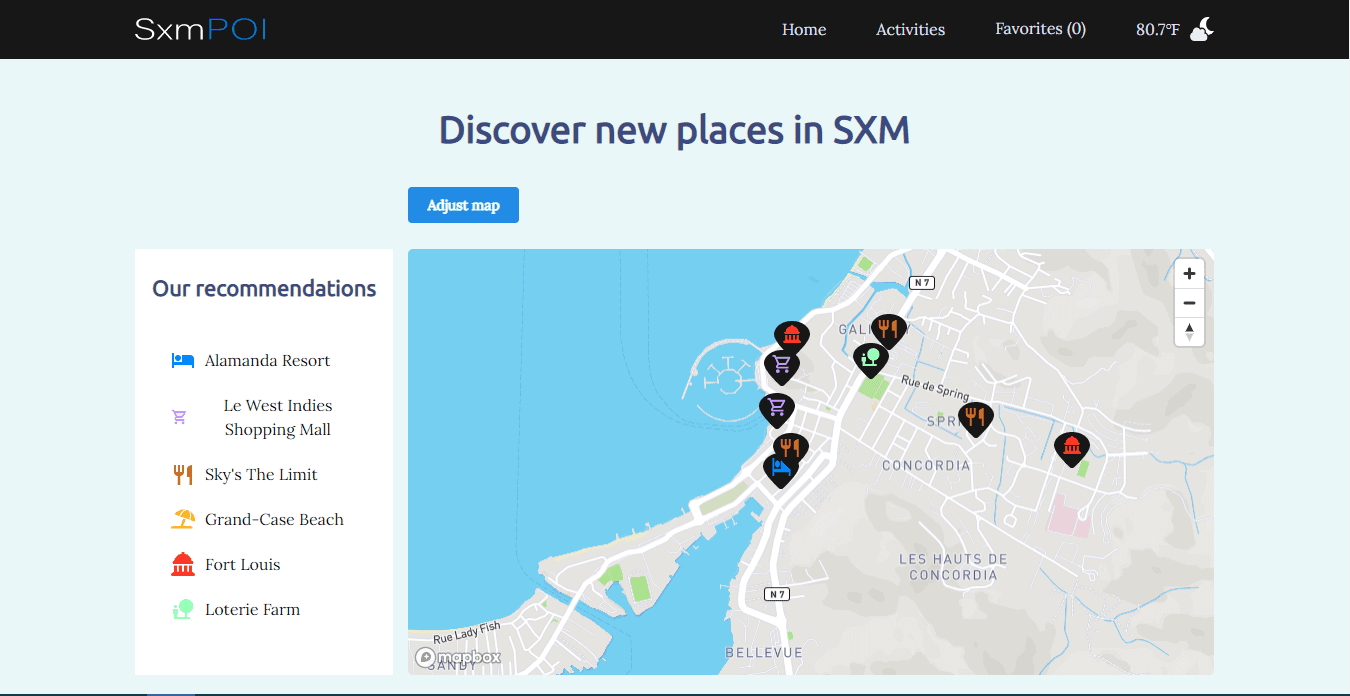The width and height of the screenshot is (1350, 696).
Task: Go to the Activities page
Action: 910,29
